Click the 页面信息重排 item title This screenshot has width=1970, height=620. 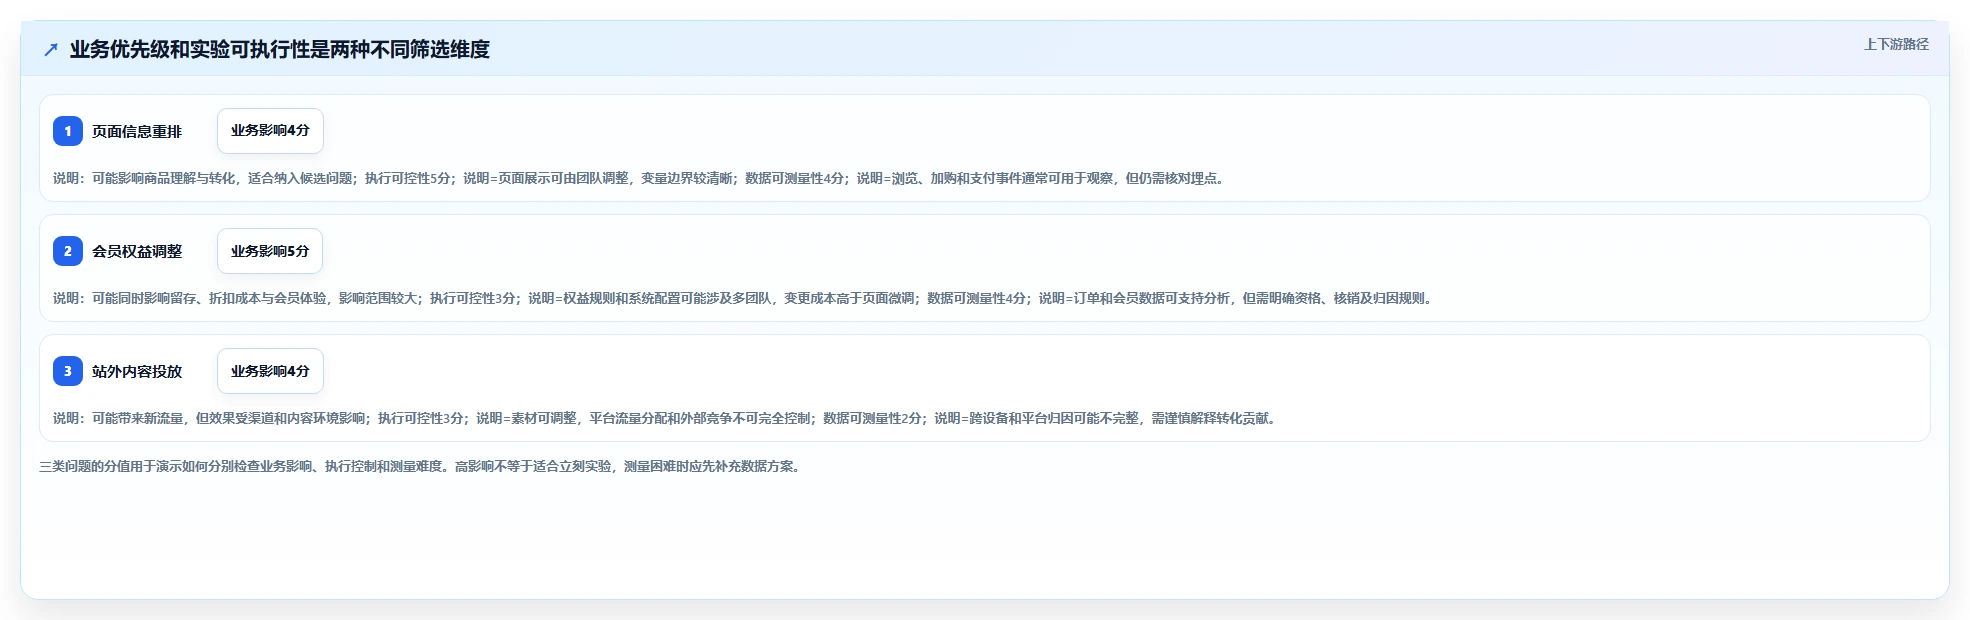[x=137, y=131]
